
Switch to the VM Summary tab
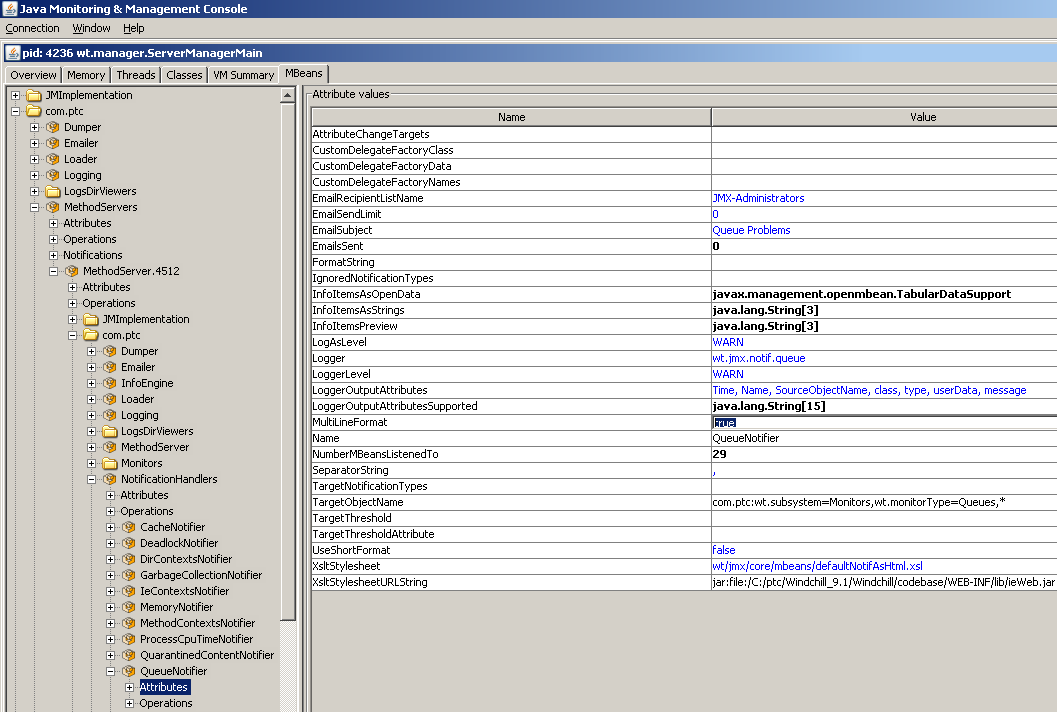tap(243, 75)
